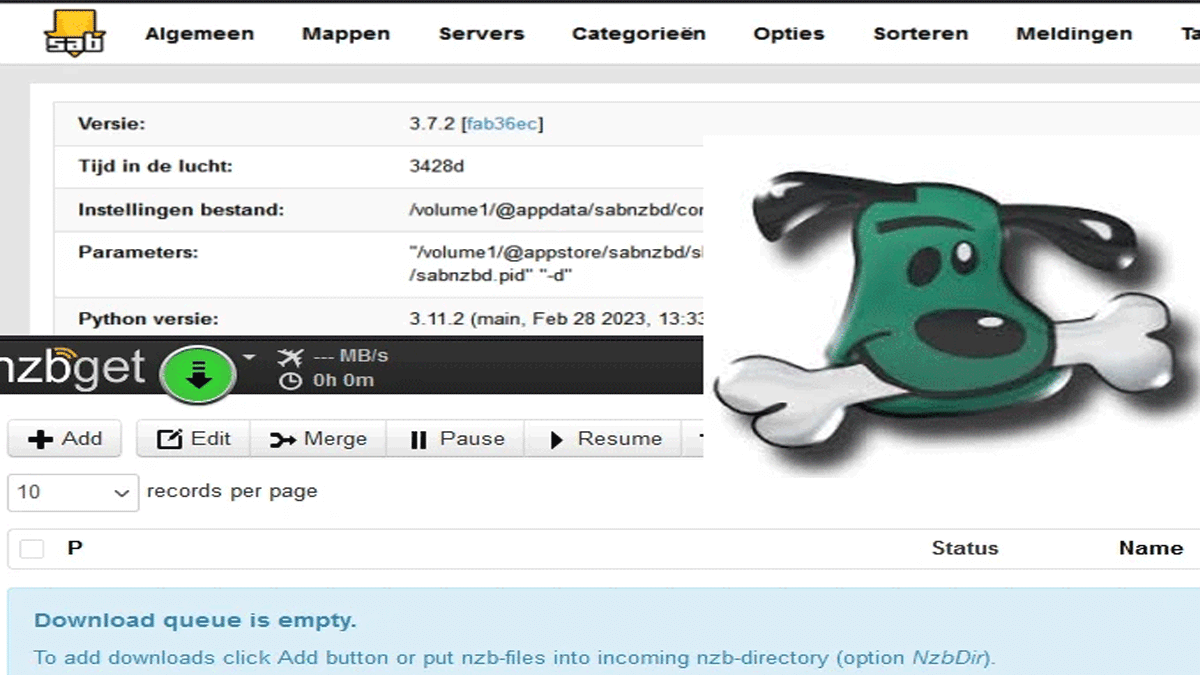Go to the Categorieën tab
The image size is (1200, 675).
(x=638, y=33)
